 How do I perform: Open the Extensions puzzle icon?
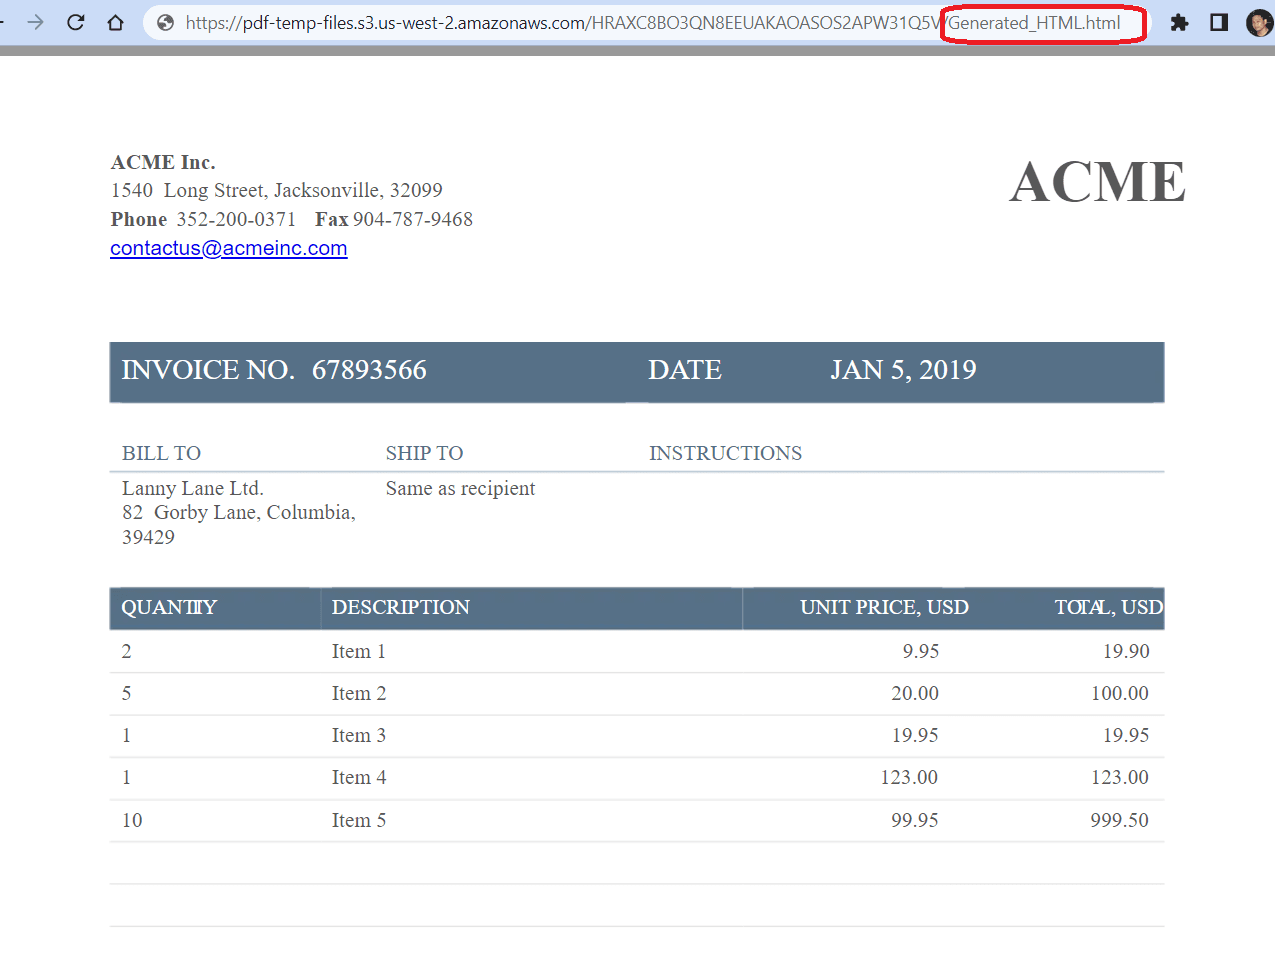pos(1179,22)
